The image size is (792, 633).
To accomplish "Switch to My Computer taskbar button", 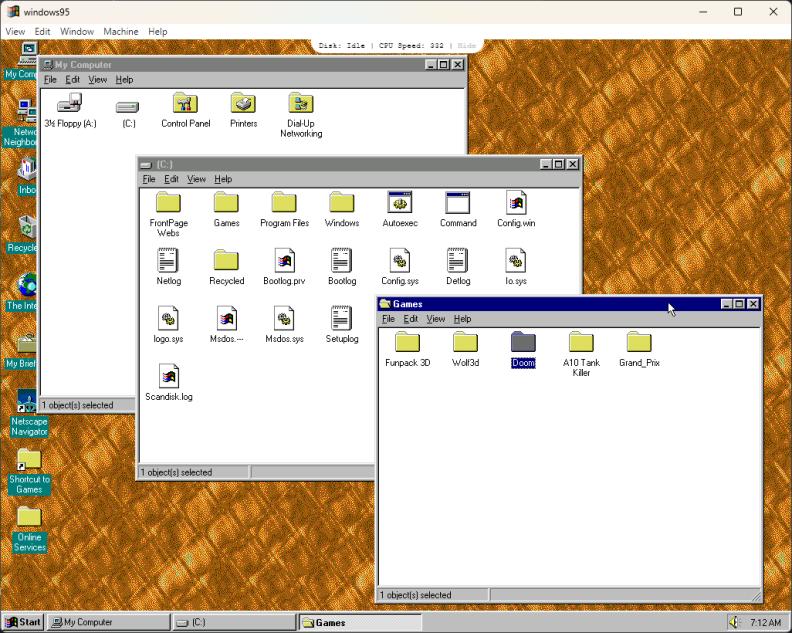I will (x=108, y=622).
